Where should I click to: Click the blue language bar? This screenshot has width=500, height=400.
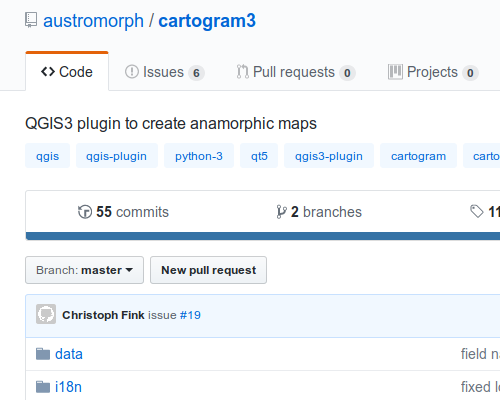tap(263, 236)
